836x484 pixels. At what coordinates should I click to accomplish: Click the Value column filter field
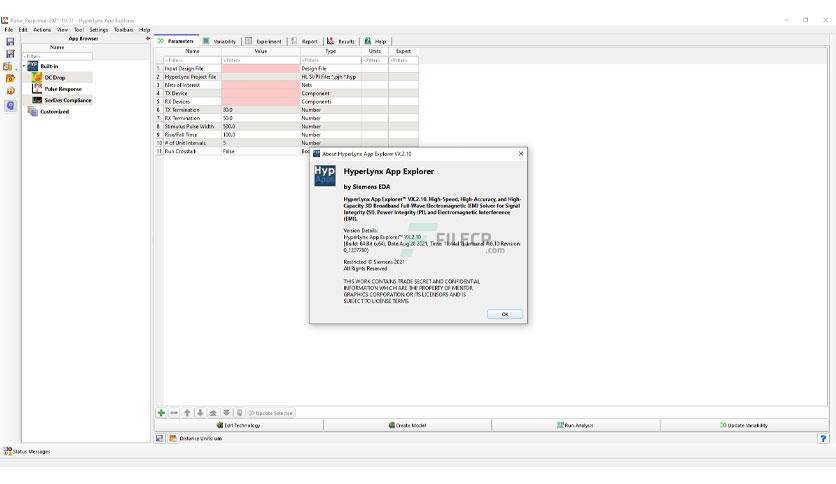tap(261, 60)
